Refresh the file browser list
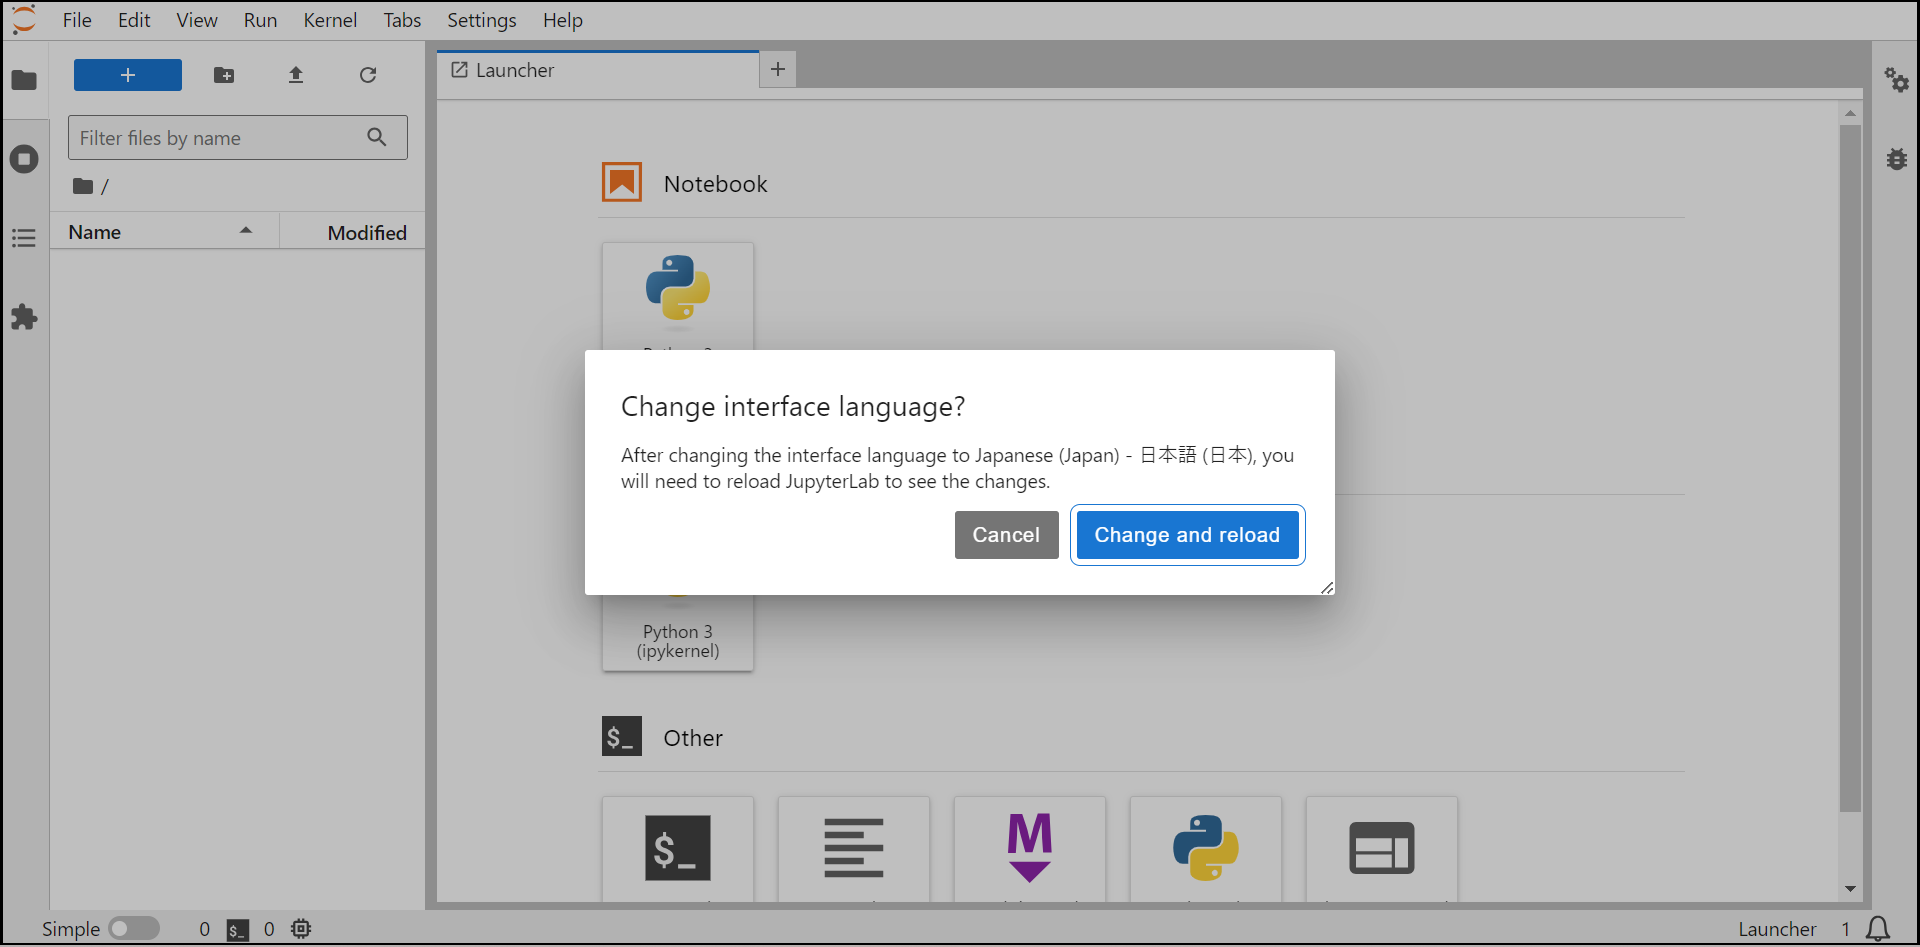Screen dimensions: 1920x947 pos(368,75)
